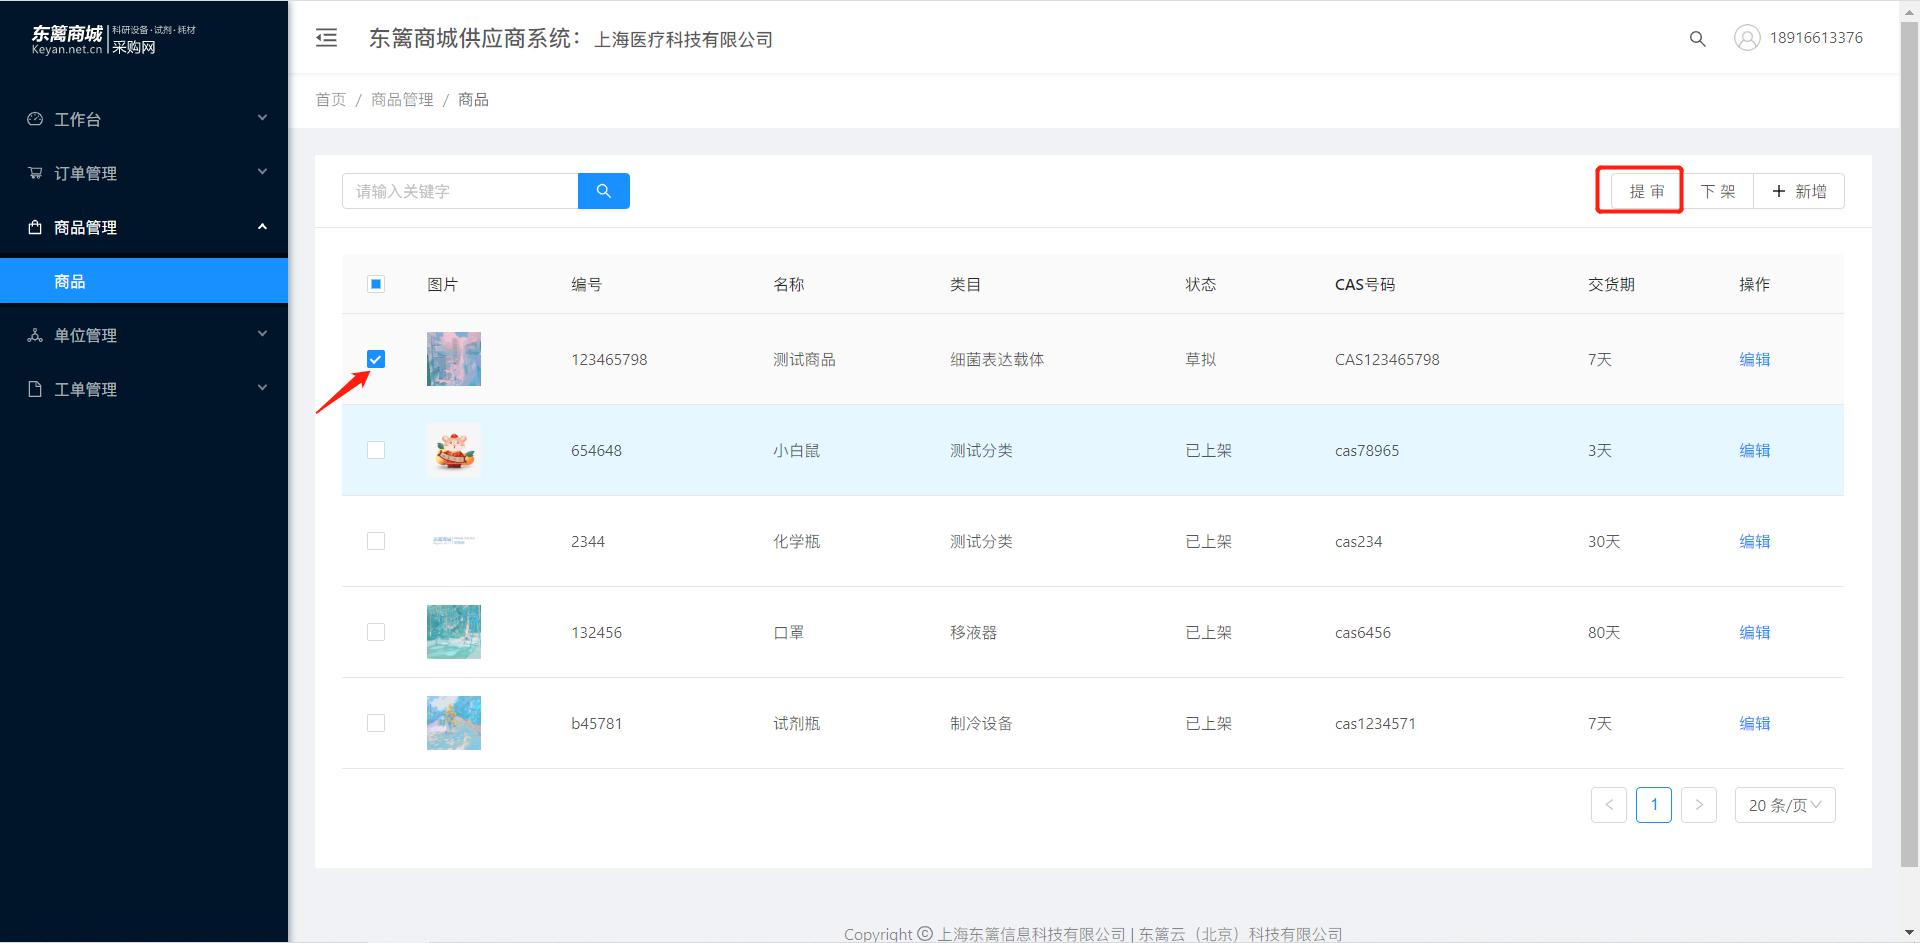The image size is (1920, 943).
Task: Focus the 请输入关键字 search field
Action: click(x=460, y=191)
